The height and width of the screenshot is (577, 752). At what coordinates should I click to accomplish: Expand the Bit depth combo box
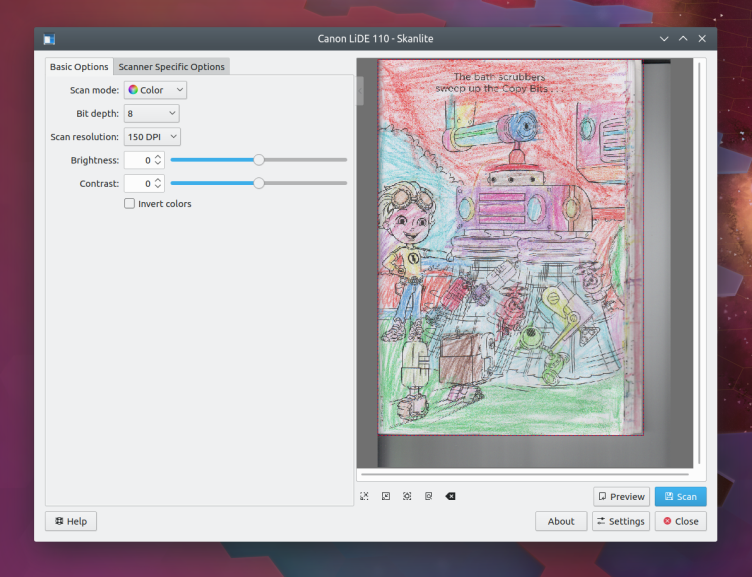pos(151,114)
